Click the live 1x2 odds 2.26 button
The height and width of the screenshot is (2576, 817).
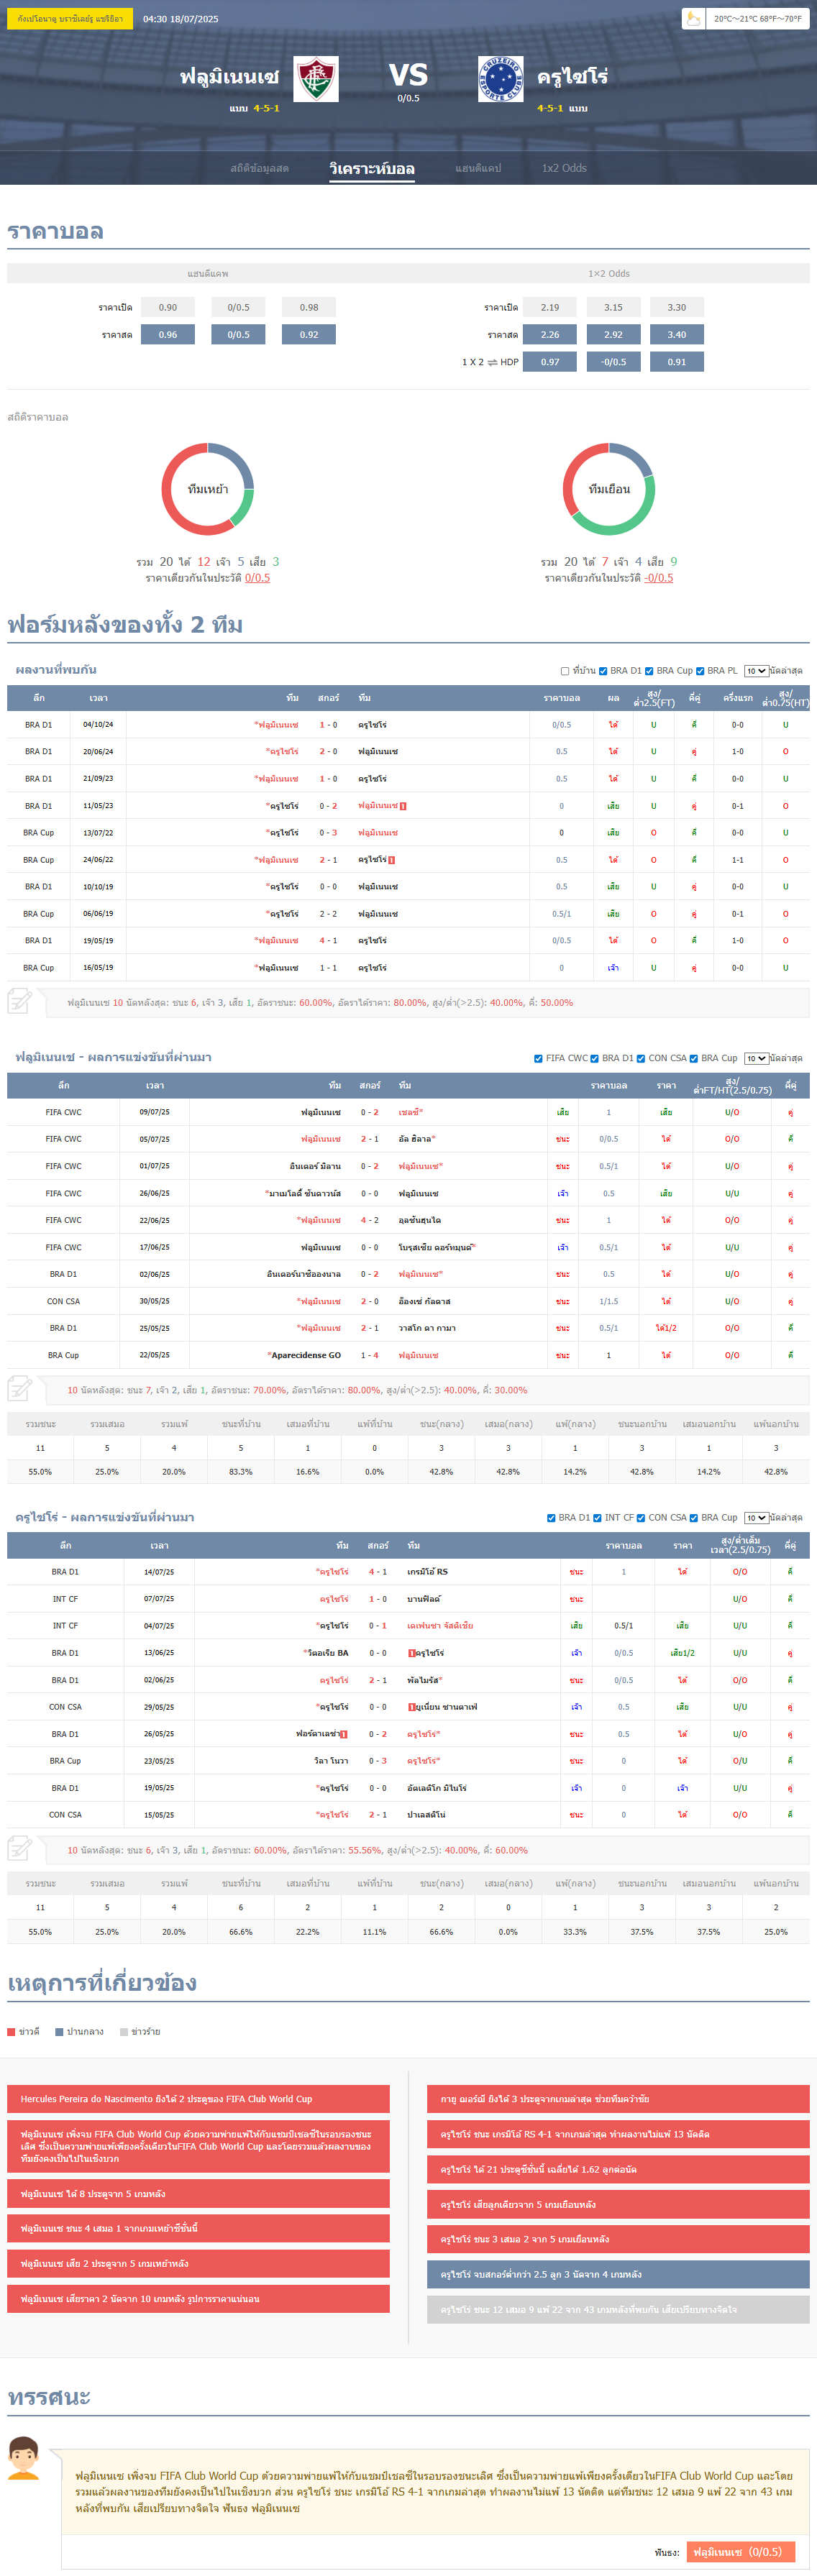pos(550,334)
